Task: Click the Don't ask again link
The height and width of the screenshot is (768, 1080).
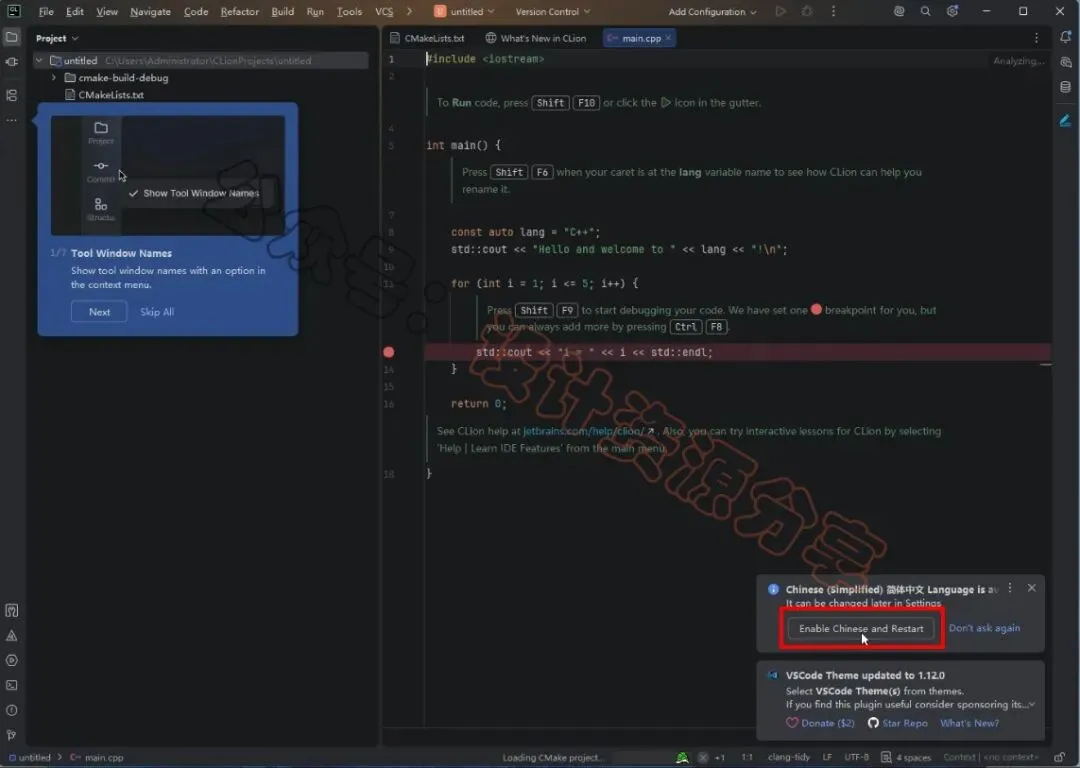Action: coord(984,628)
